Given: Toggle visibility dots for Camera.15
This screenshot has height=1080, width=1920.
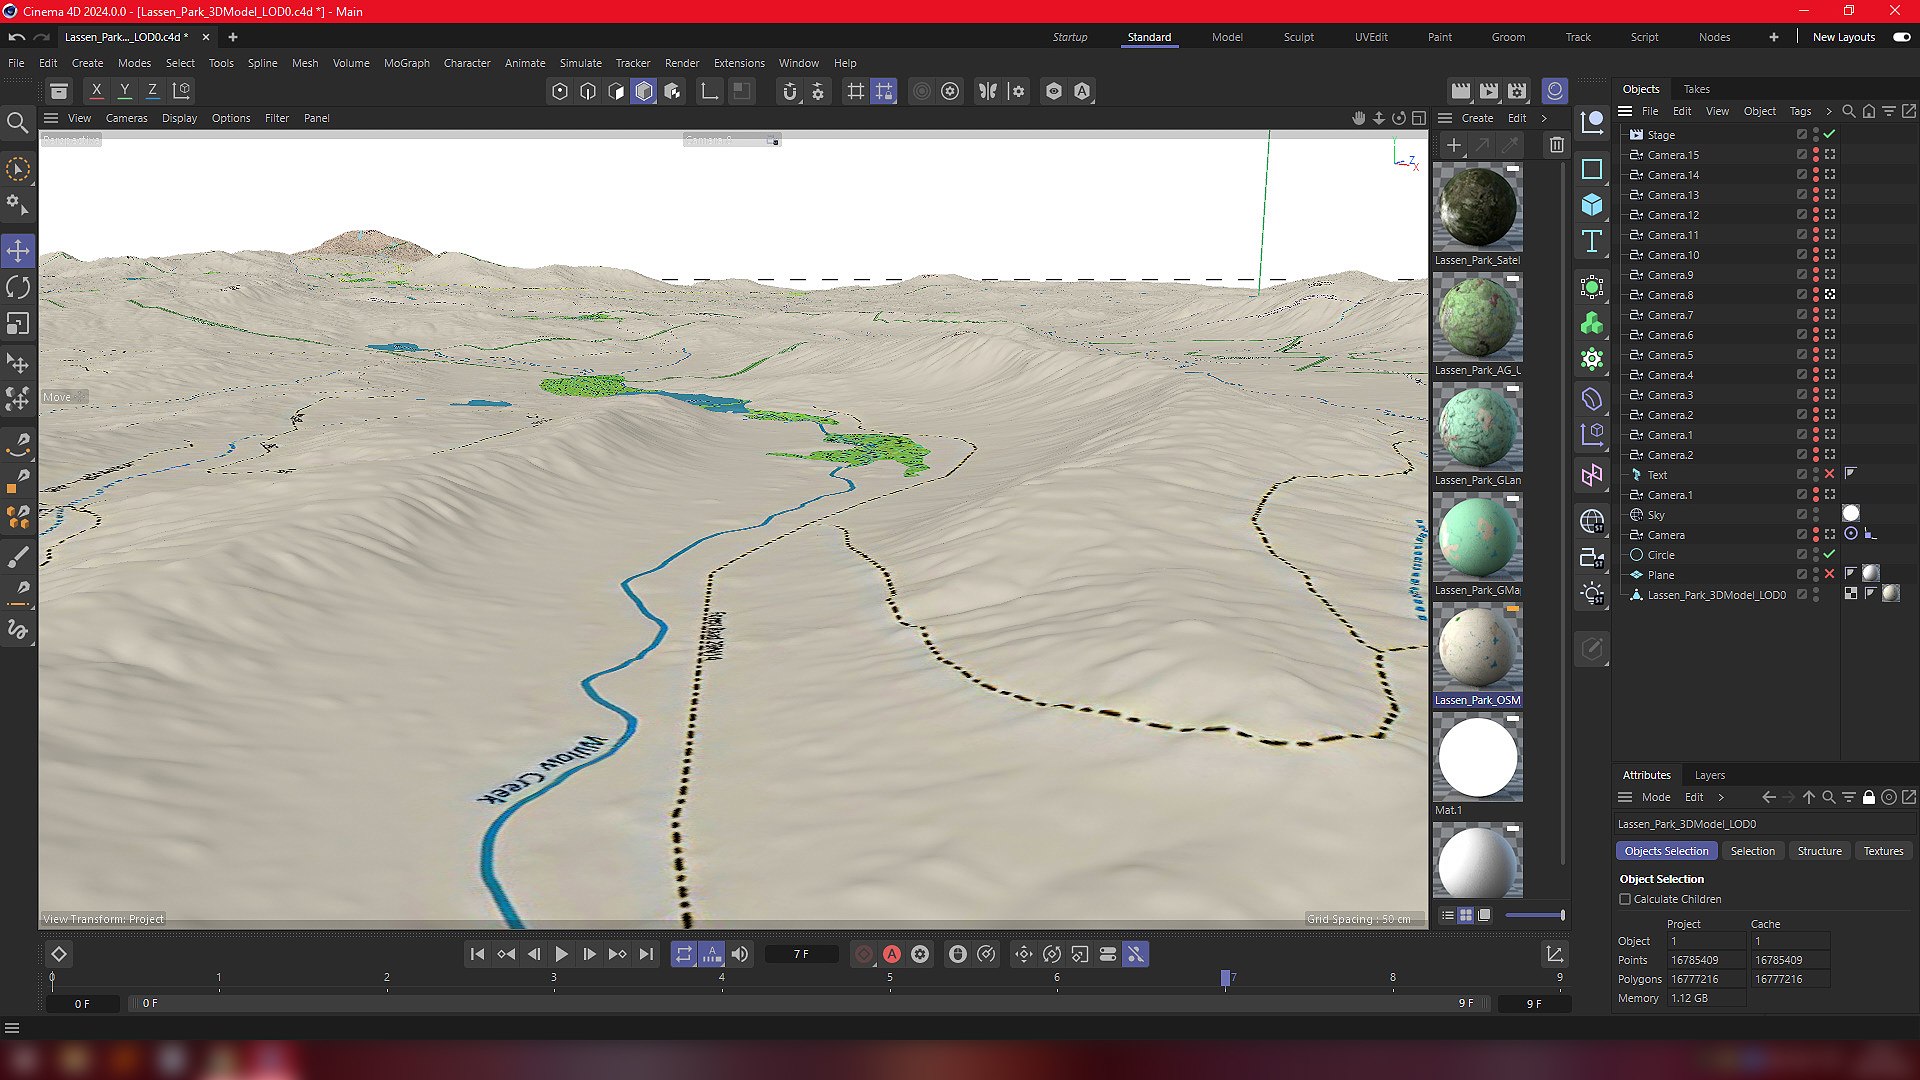Looking at the screenshot, I should (1816, 155).
